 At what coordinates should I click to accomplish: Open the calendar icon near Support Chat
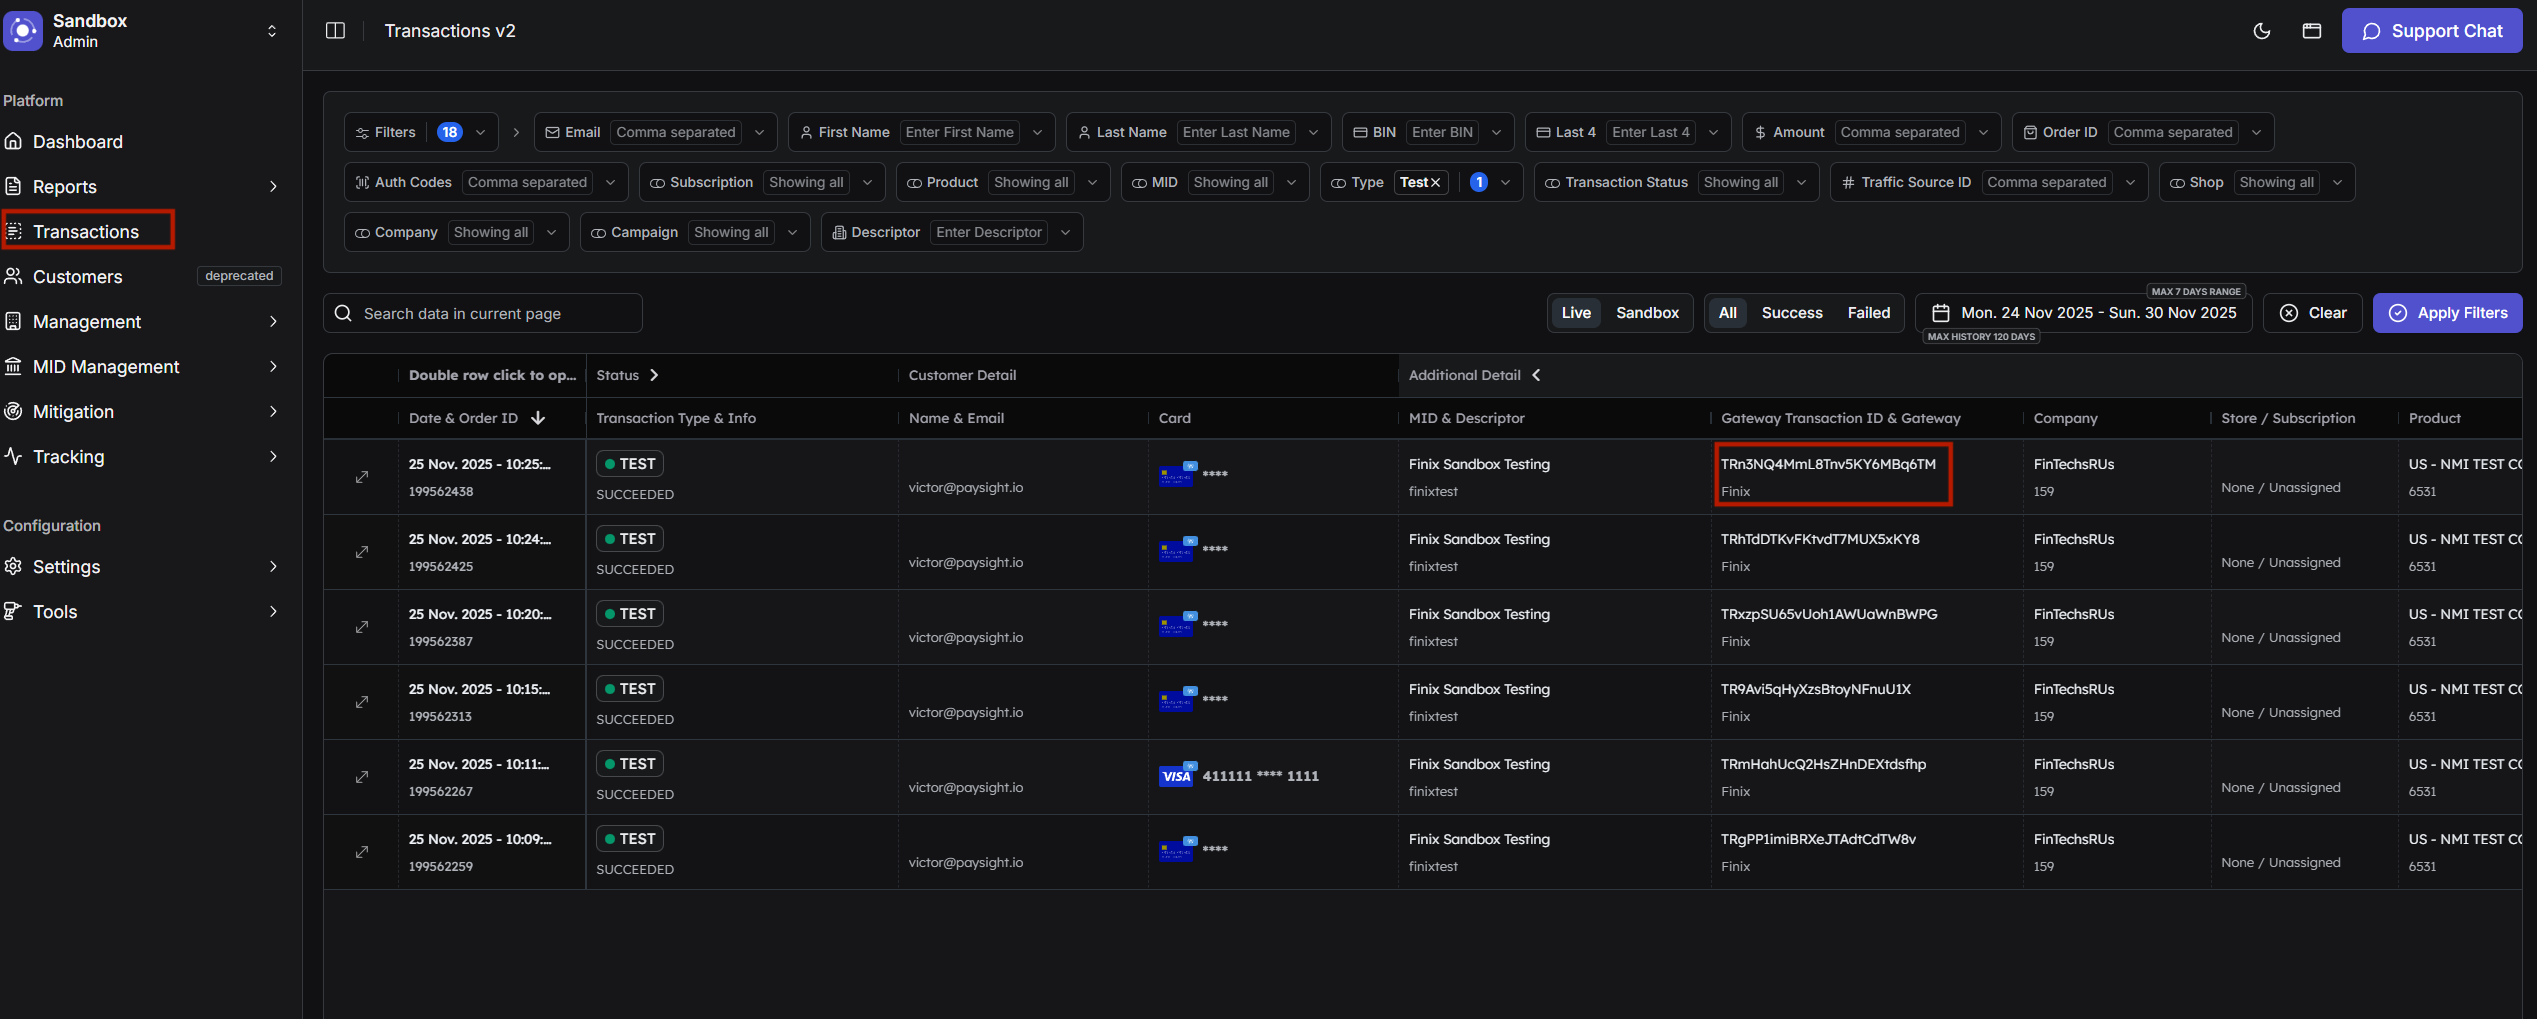click(2311, 31)
